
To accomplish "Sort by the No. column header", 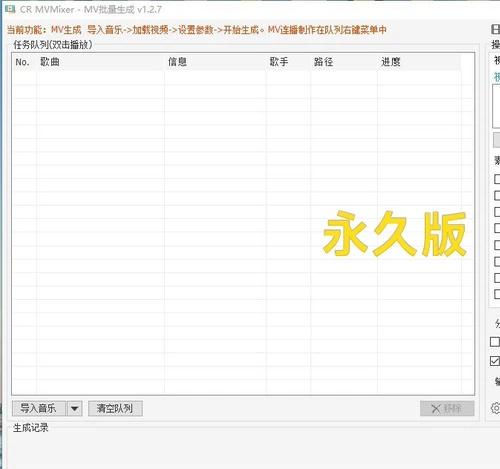I will (x=24, y=62).
